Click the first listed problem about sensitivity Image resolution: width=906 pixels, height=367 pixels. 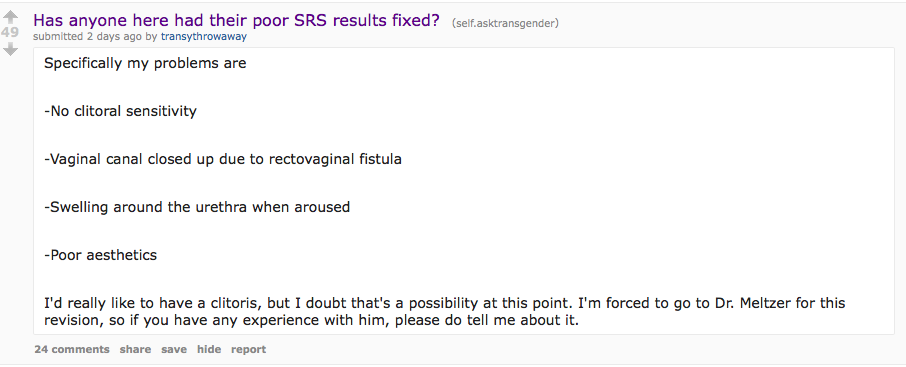click(120, 111)
